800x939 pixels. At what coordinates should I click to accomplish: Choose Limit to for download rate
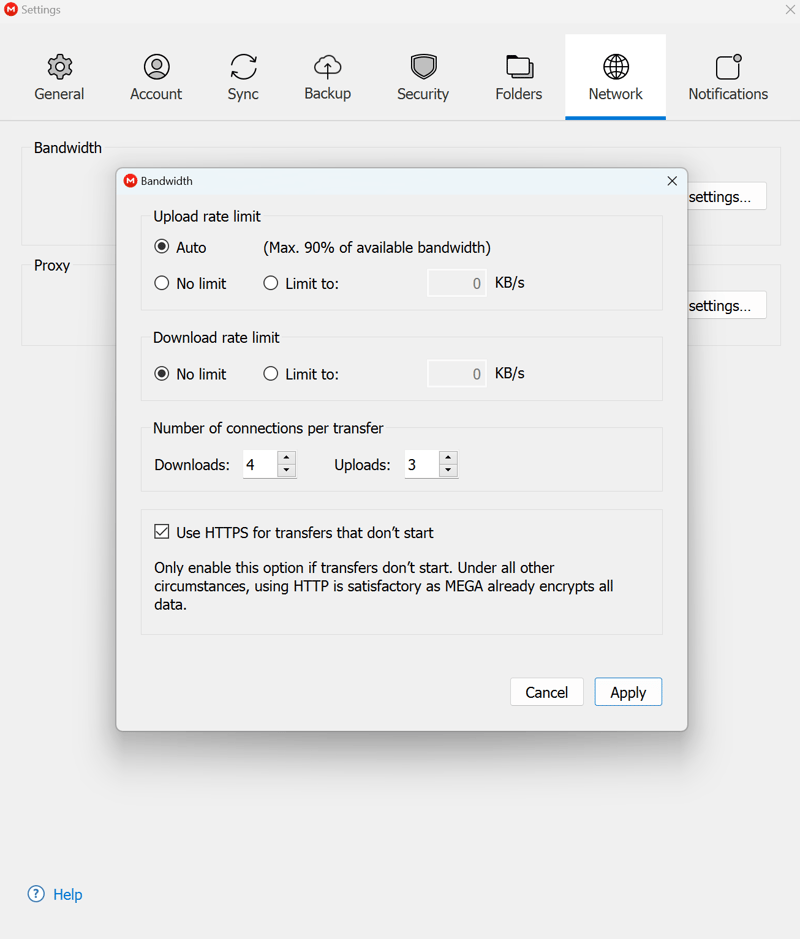271,374
